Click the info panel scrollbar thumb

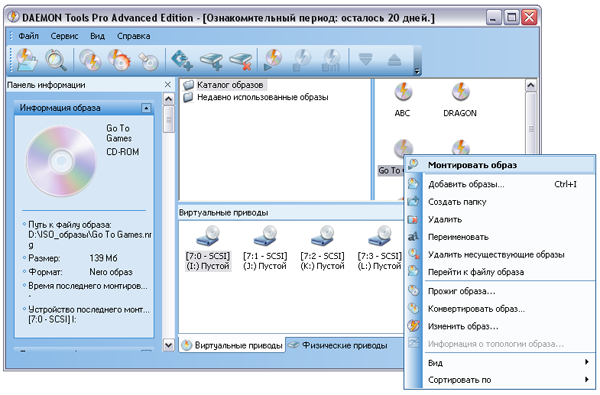(x=168, y=119)
